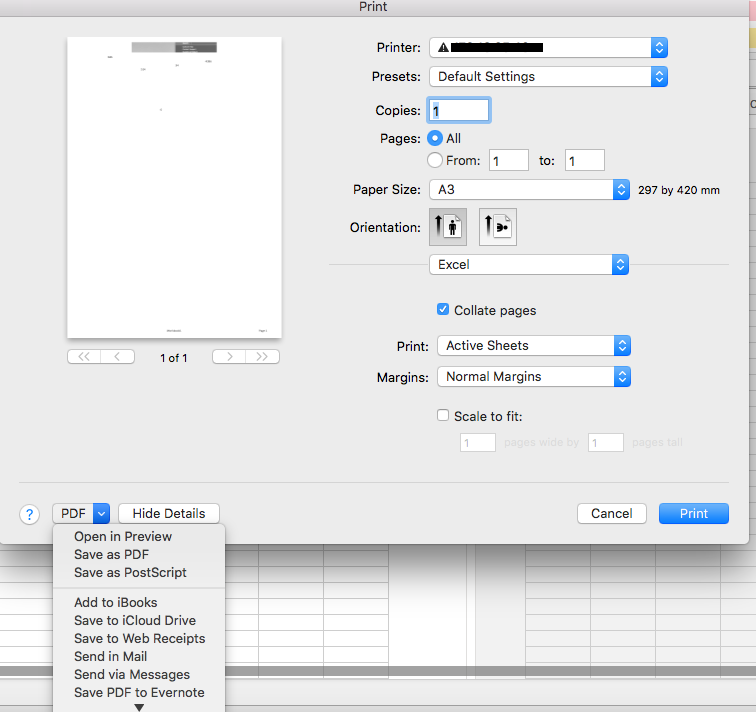Image resolution: width=756 pixels, height=712 pixels.
Task: Open the Excel options section dropdown
Action: pyautogui.click(x=528, y=265)
